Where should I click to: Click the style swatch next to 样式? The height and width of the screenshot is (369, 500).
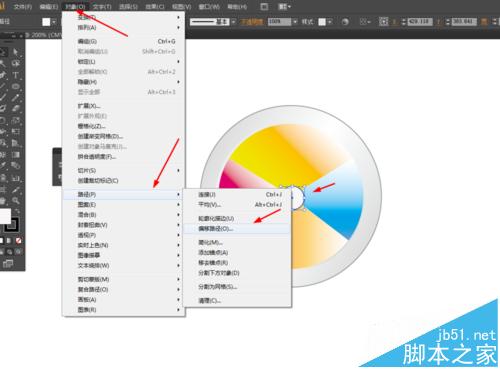tap(322, 22)
